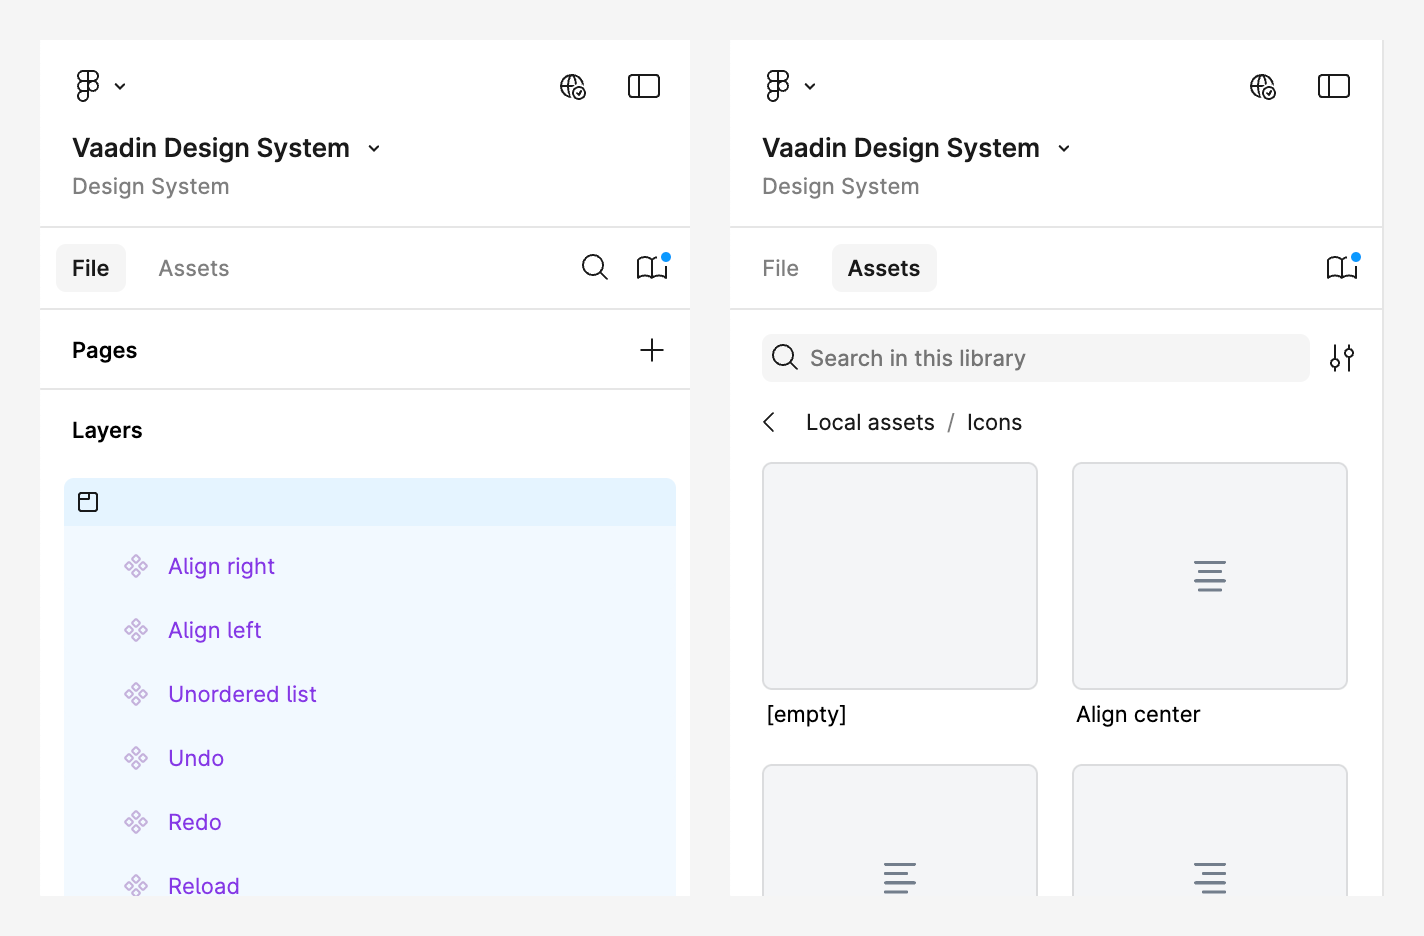Open libraries book icon in left panel
Viewport: 1424px width, 936px height.
pos(653,267)
